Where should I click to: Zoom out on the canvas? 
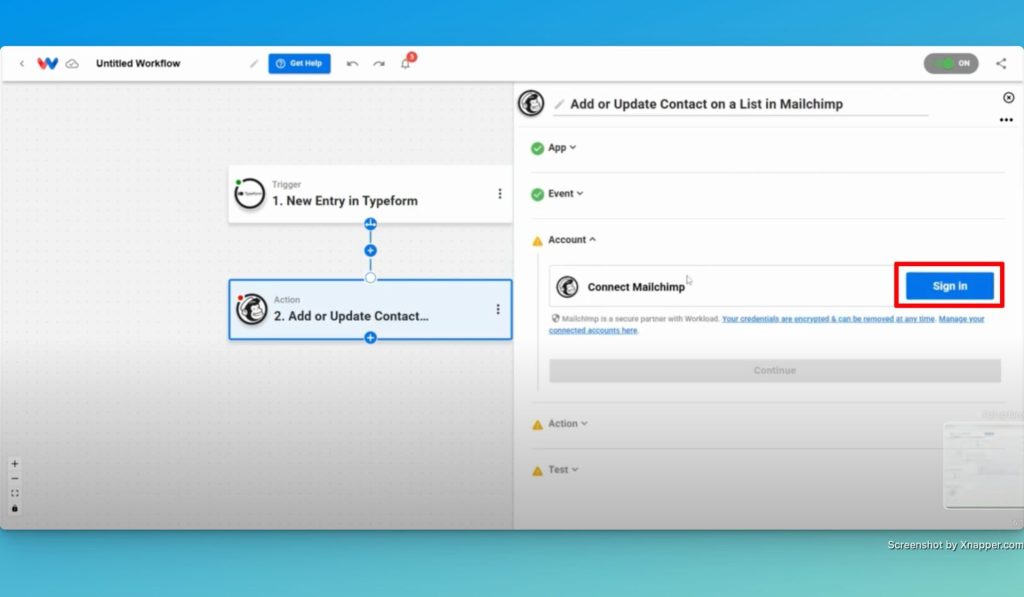(14, 479)
